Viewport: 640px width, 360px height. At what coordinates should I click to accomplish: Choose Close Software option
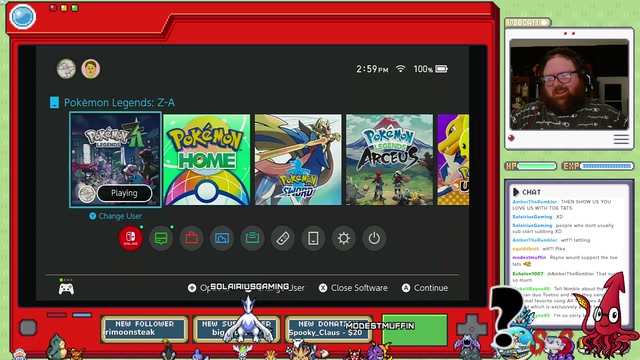(x=353, y=288)
